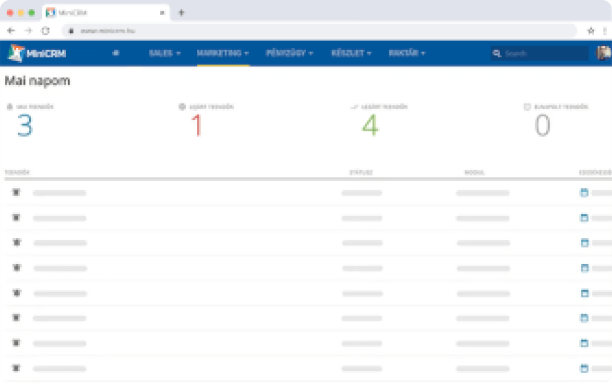This screenshot has width=612, height=384.
Task: Reload the page with browser refresh icon
Action: tap(46, 31)
